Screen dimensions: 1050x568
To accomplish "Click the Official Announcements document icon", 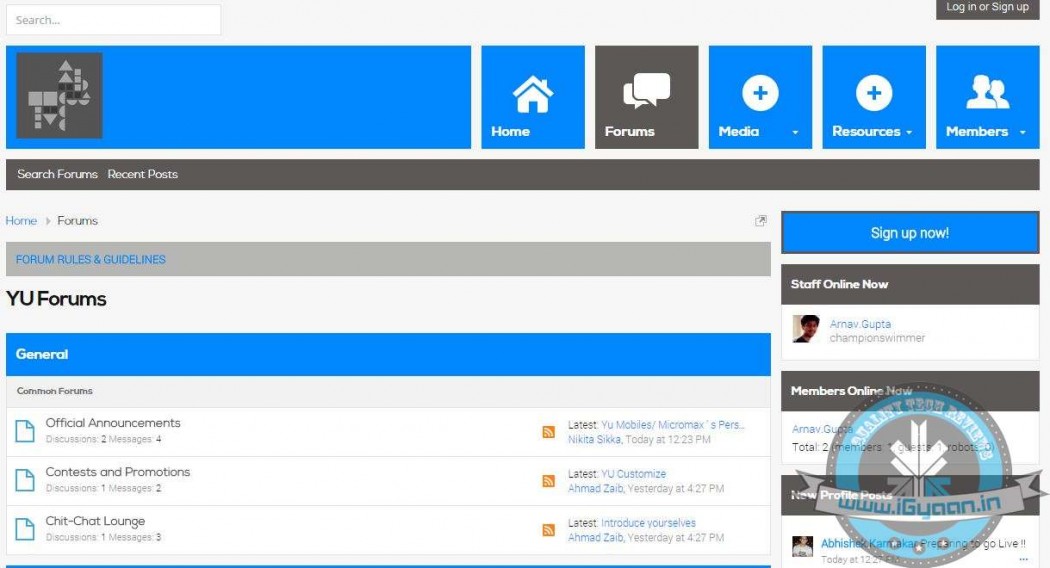I will pyautogui.click(x=25, y=431).
